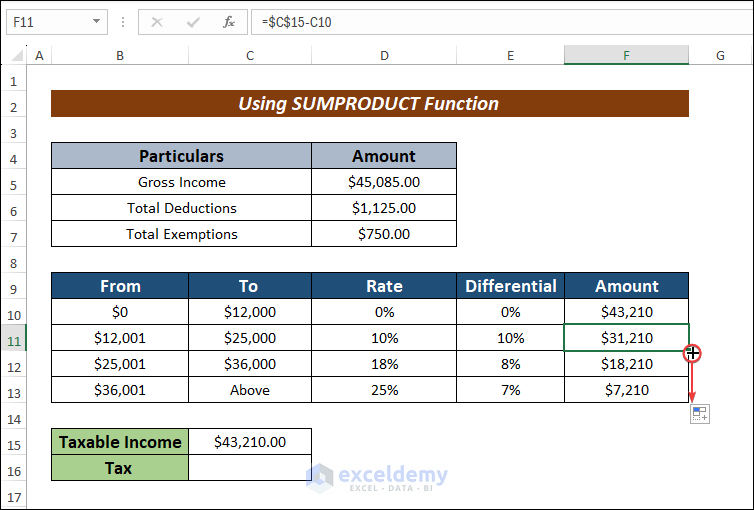Select the '7%' differential cell
The image size is (754, 510).
[x=510, y=390]
